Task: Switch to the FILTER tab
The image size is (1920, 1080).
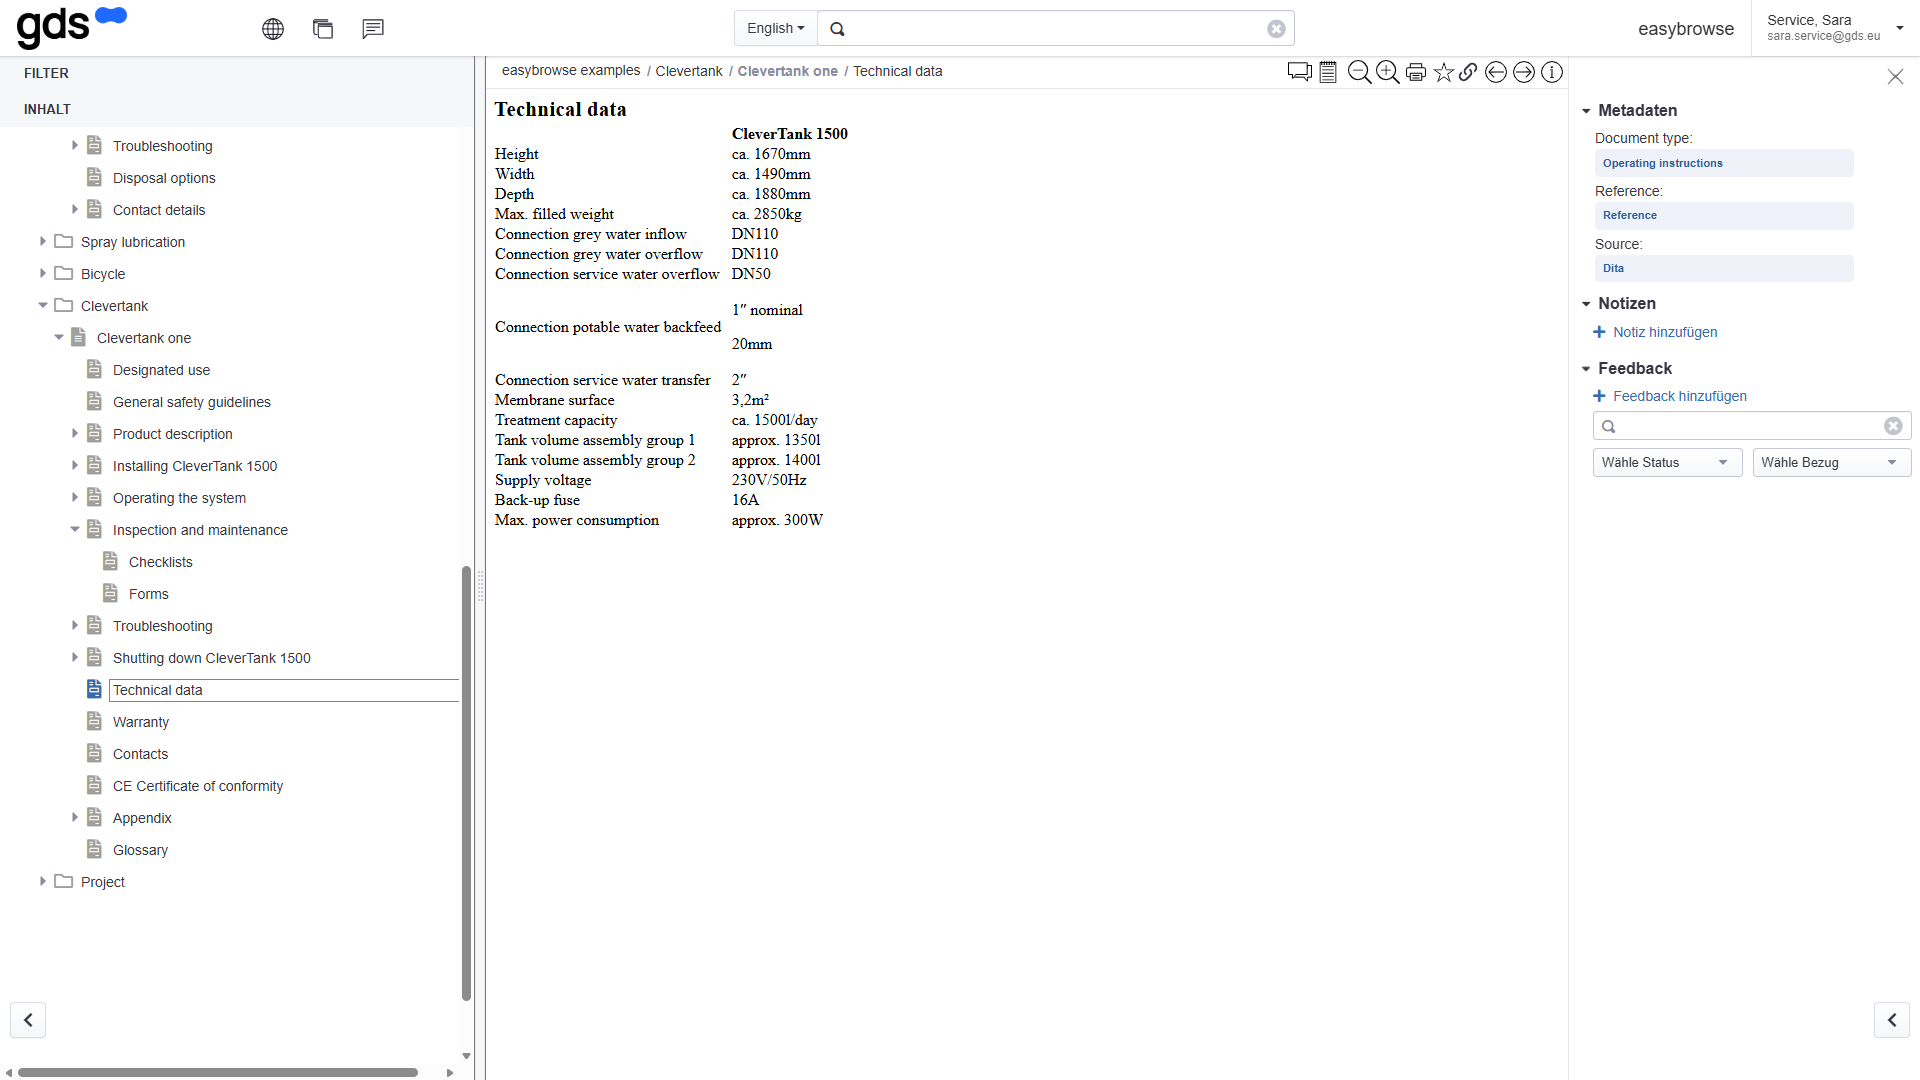Action: (x=46, y=73)
